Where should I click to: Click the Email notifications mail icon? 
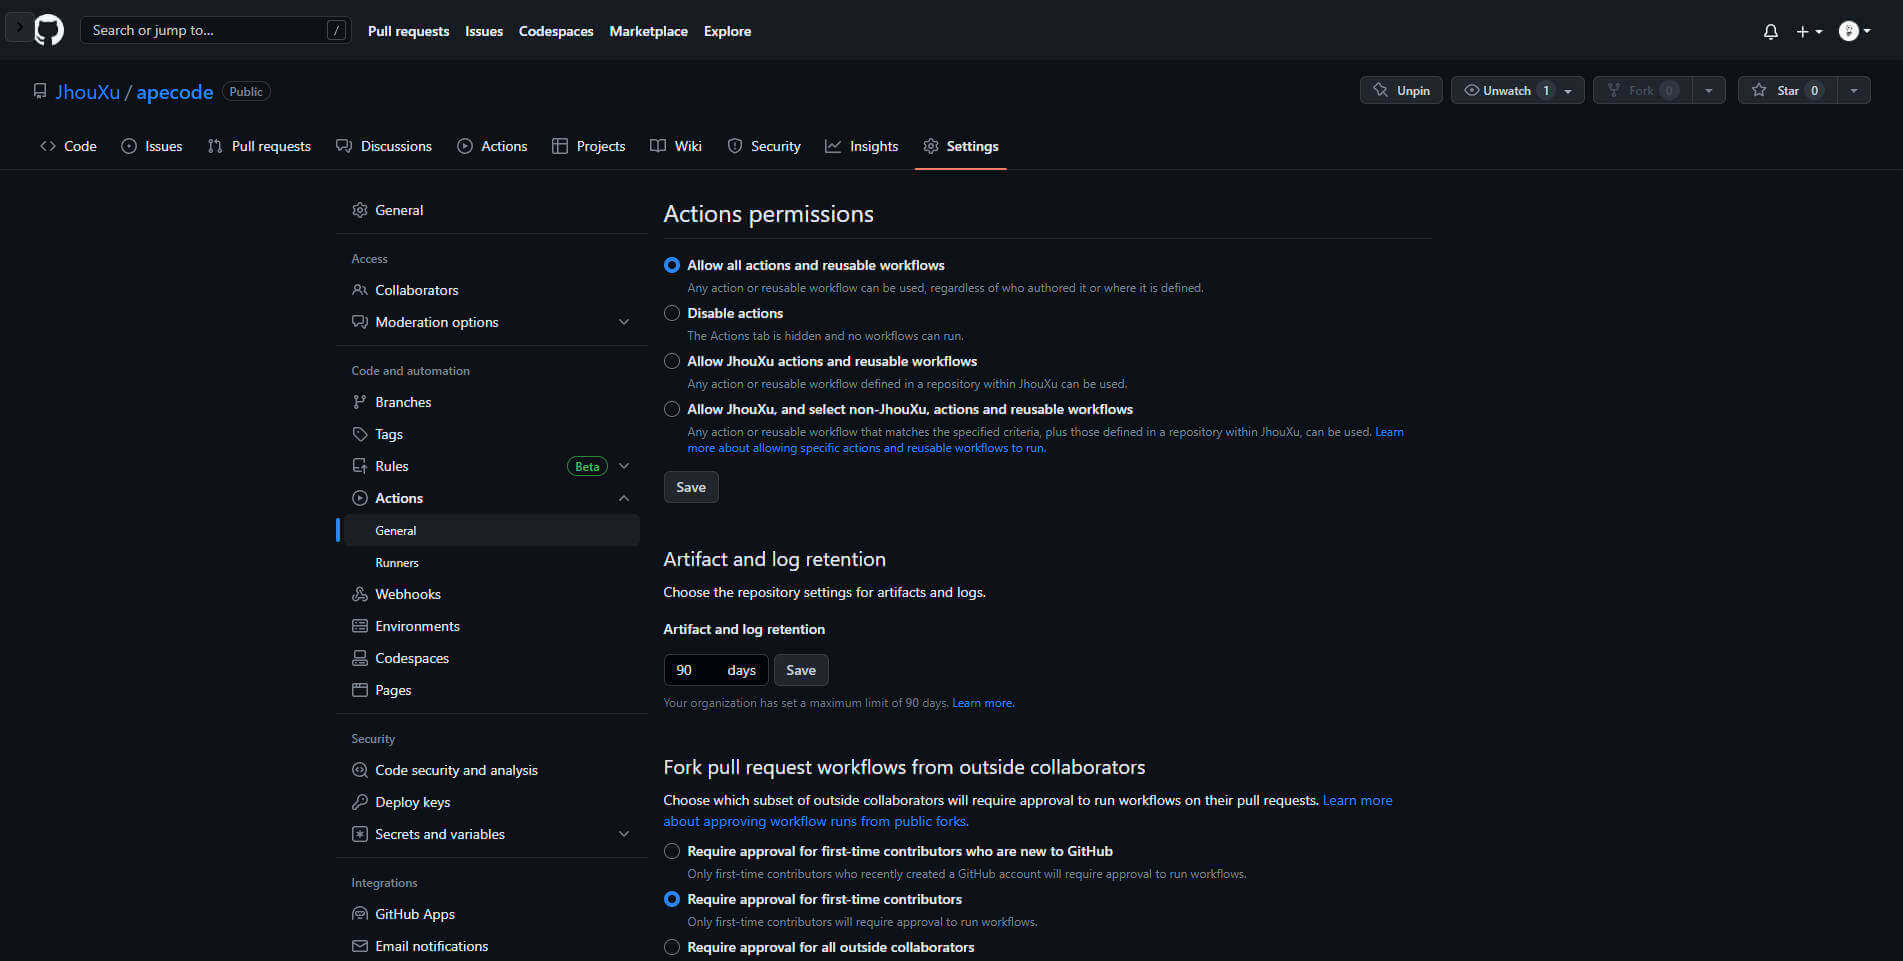360,946
